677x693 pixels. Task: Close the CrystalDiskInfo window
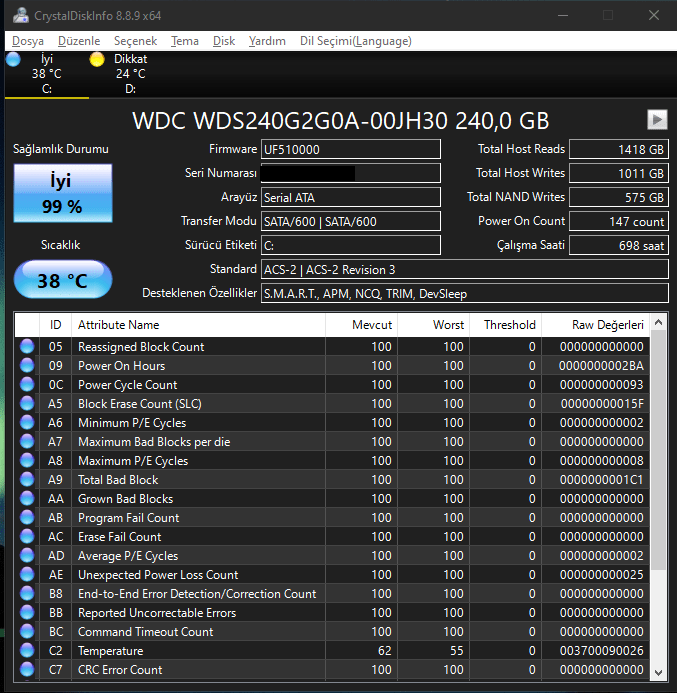(654, 15)
